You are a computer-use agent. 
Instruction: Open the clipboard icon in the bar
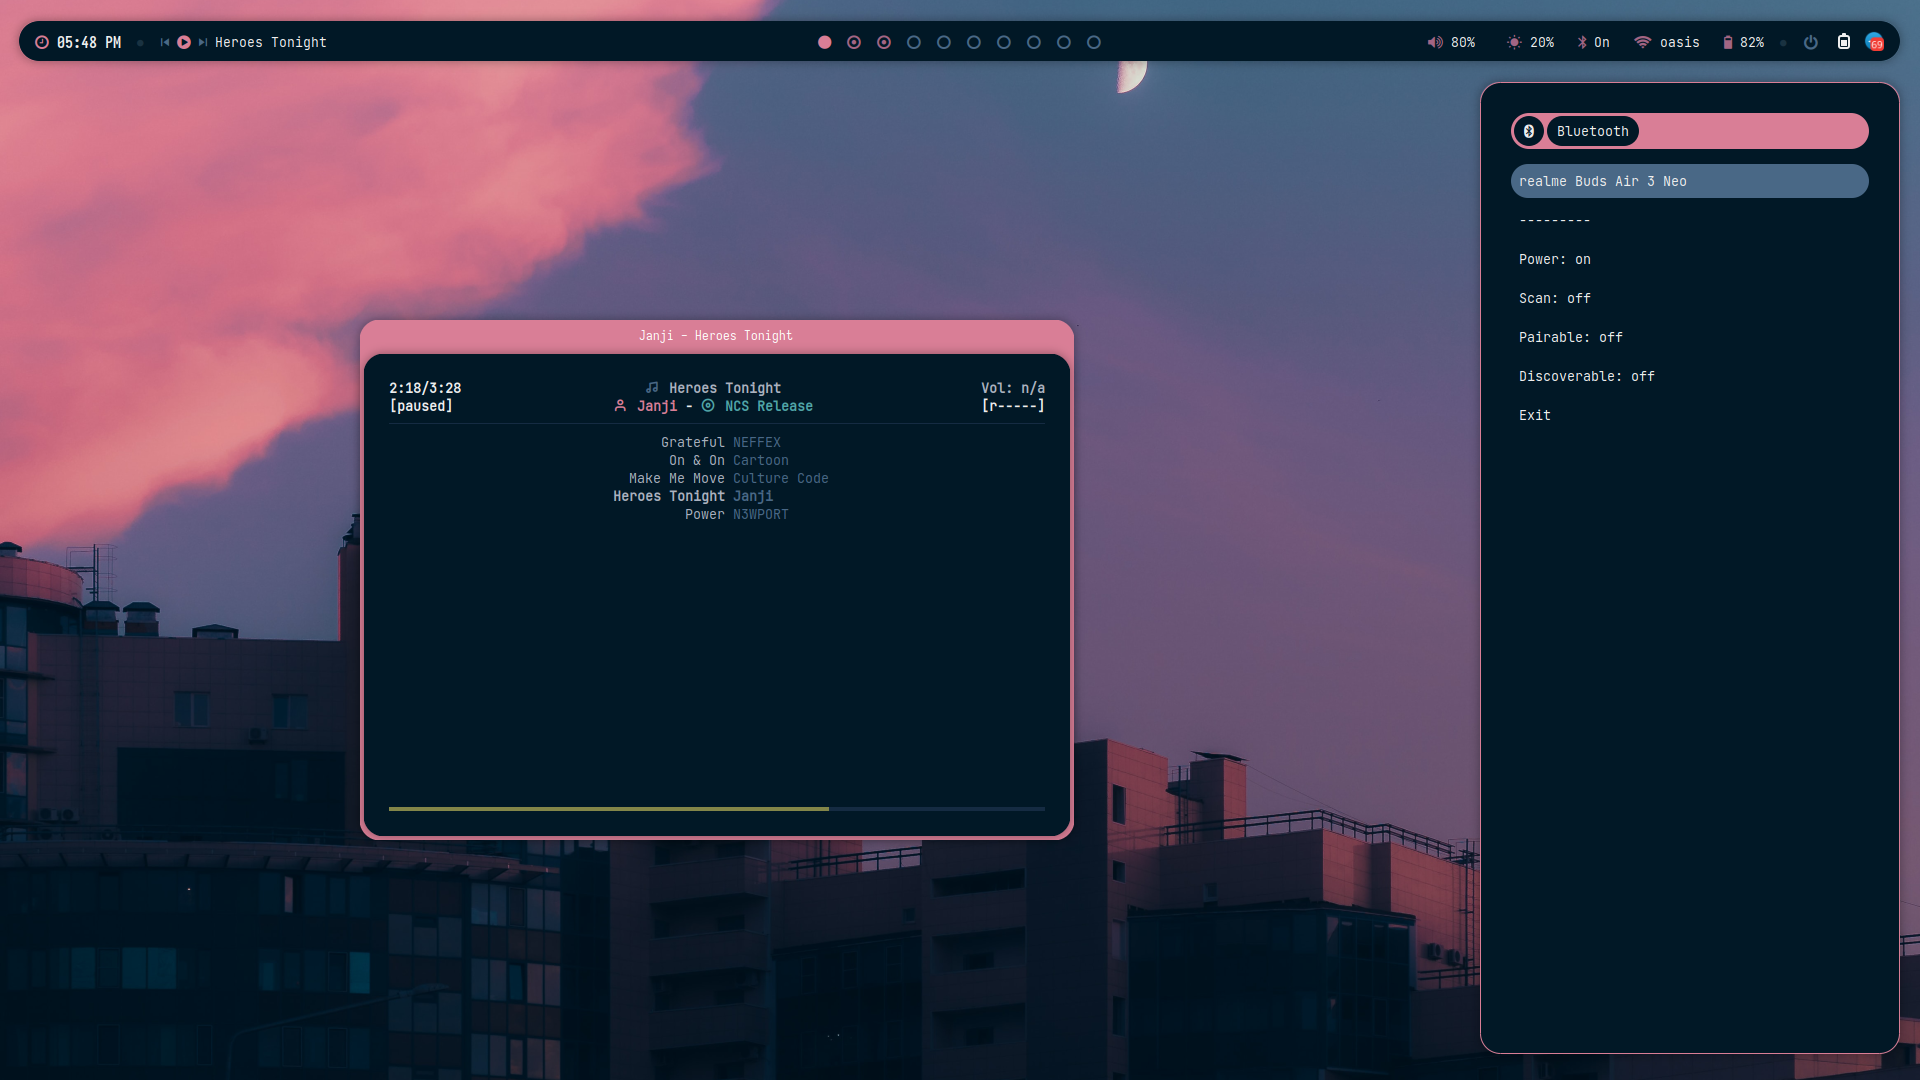coord(1844,42)
